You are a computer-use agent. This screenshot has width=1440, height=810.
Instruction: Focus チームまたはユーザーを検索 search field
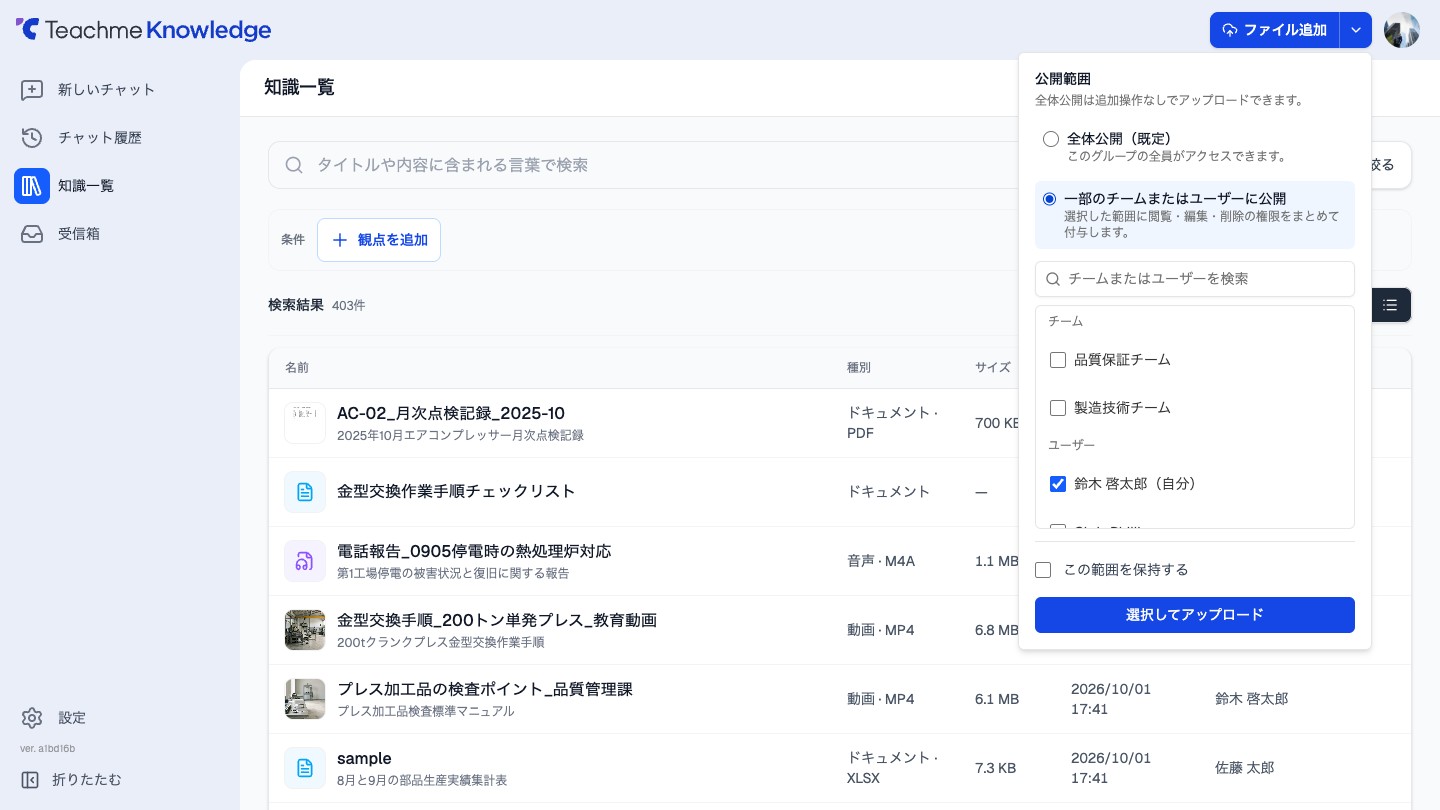[1195, 279]
